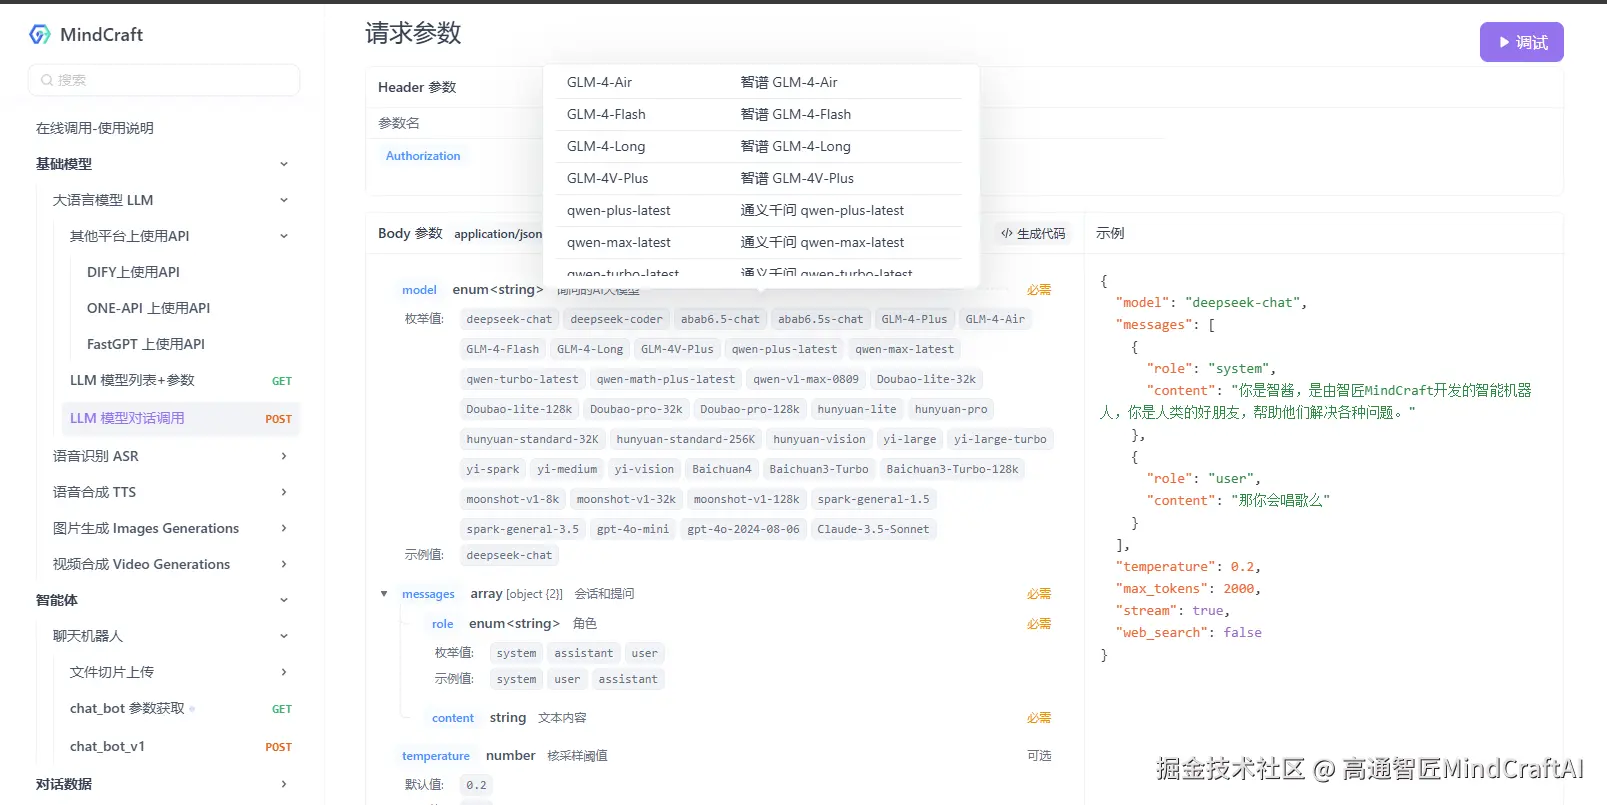Image resolution: width=1607 pixels, height=805 pixels.
Task: Collapse 其他平台上使用API group
Action: click(284, 236)
